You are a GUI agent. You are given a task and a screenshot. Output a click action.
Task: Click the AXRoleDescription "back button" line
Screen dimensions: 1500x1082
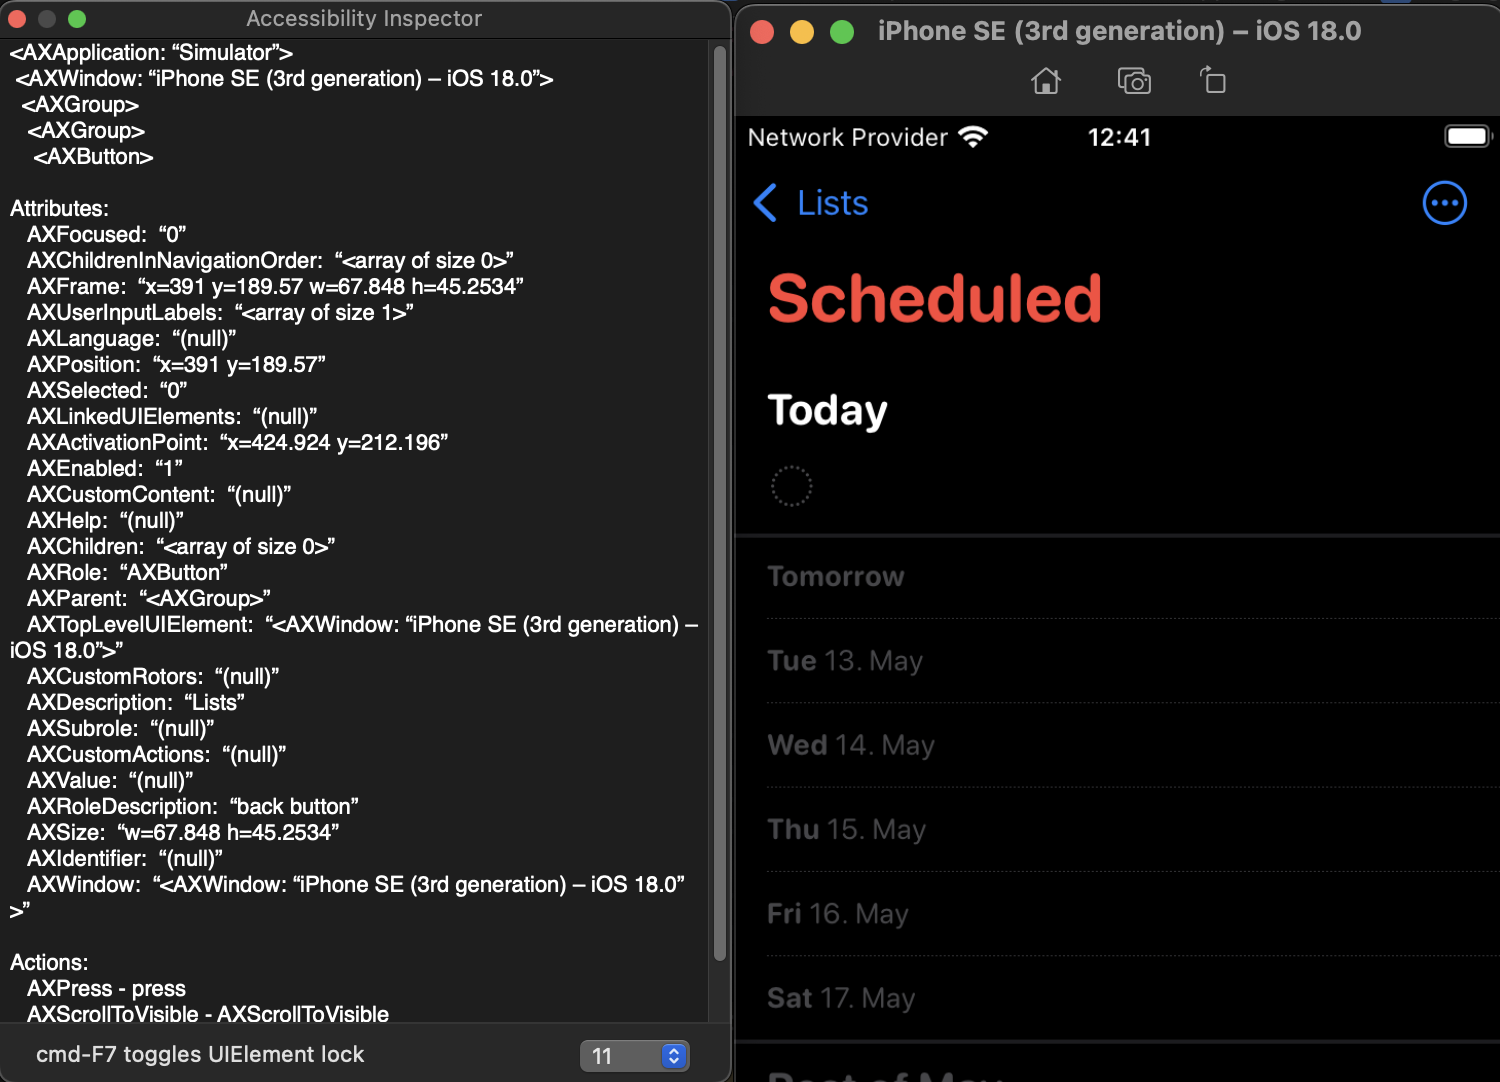[x=193, y=806]
